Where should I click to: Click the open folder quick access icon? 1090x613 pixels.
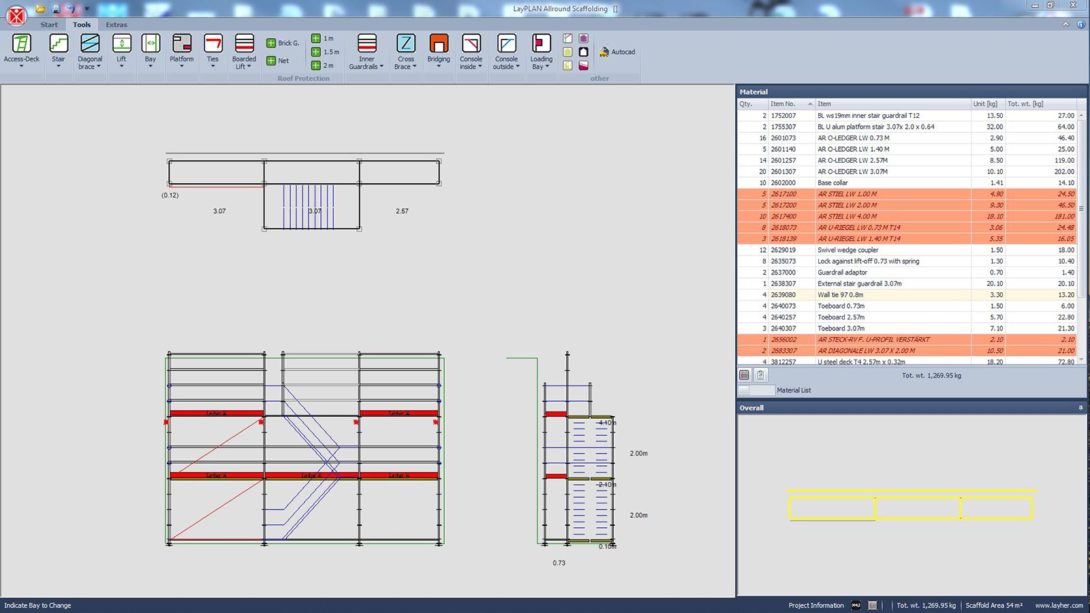(40, 9)
